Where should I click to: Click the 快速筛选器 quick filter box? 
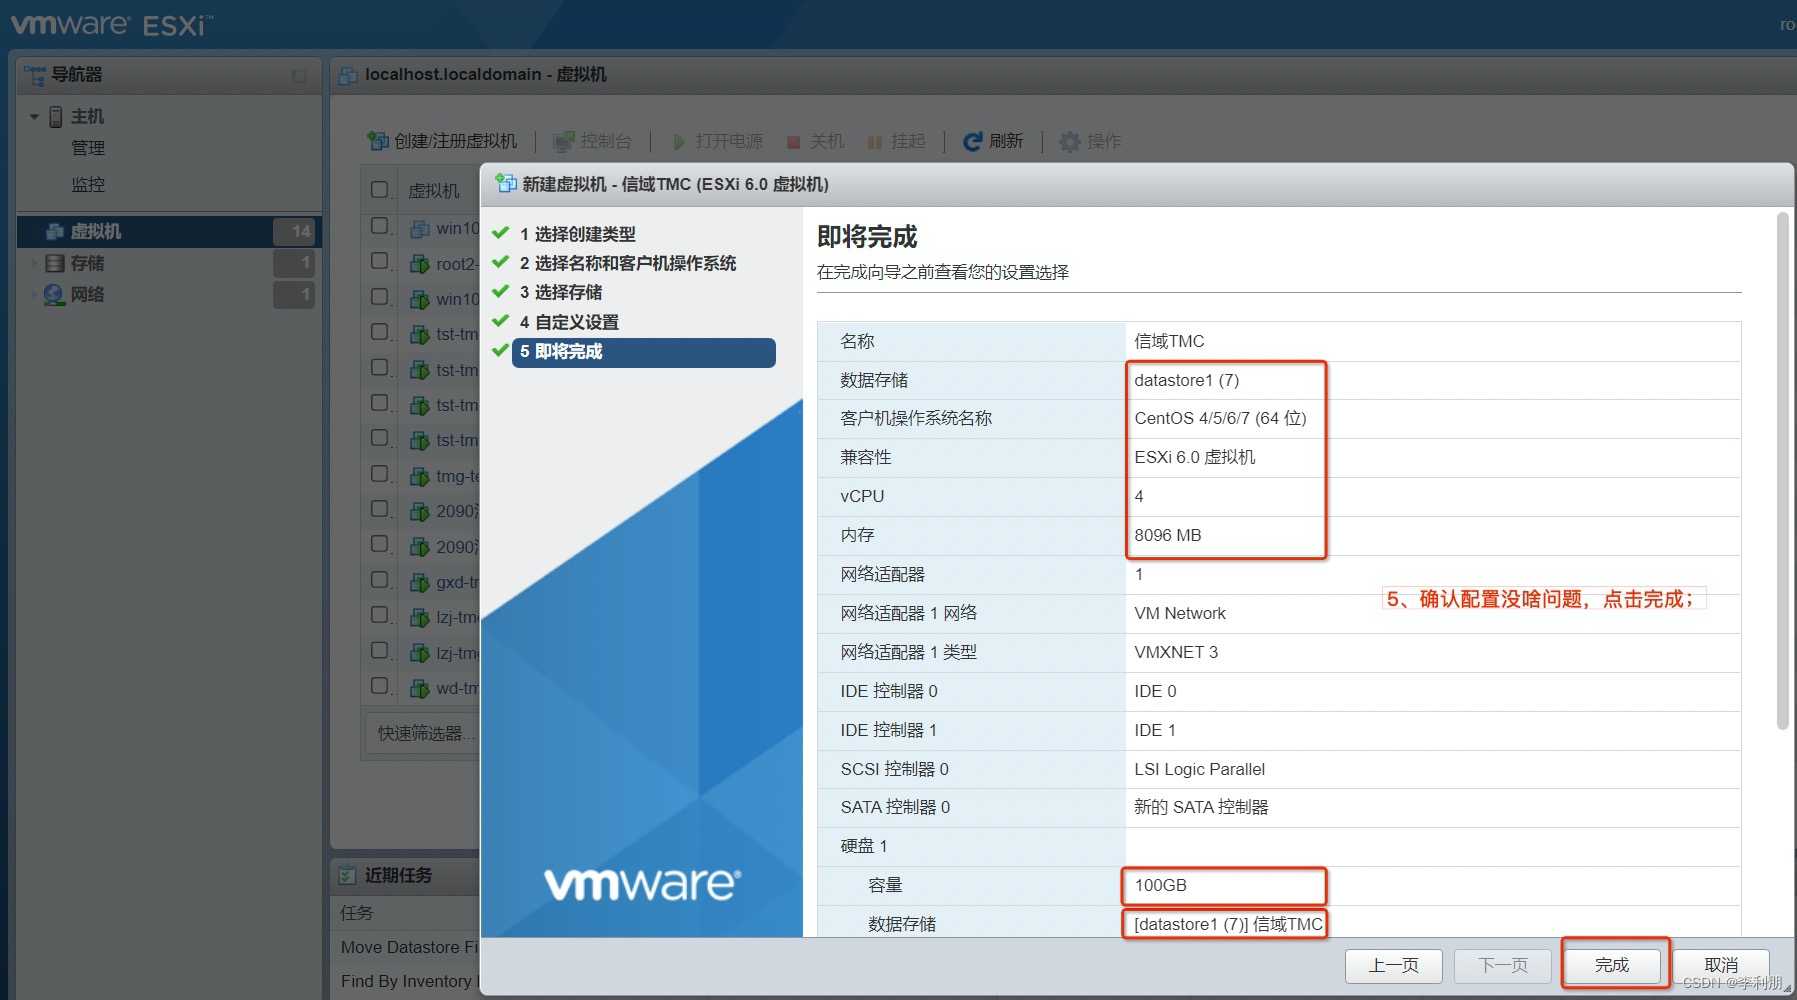424,734
